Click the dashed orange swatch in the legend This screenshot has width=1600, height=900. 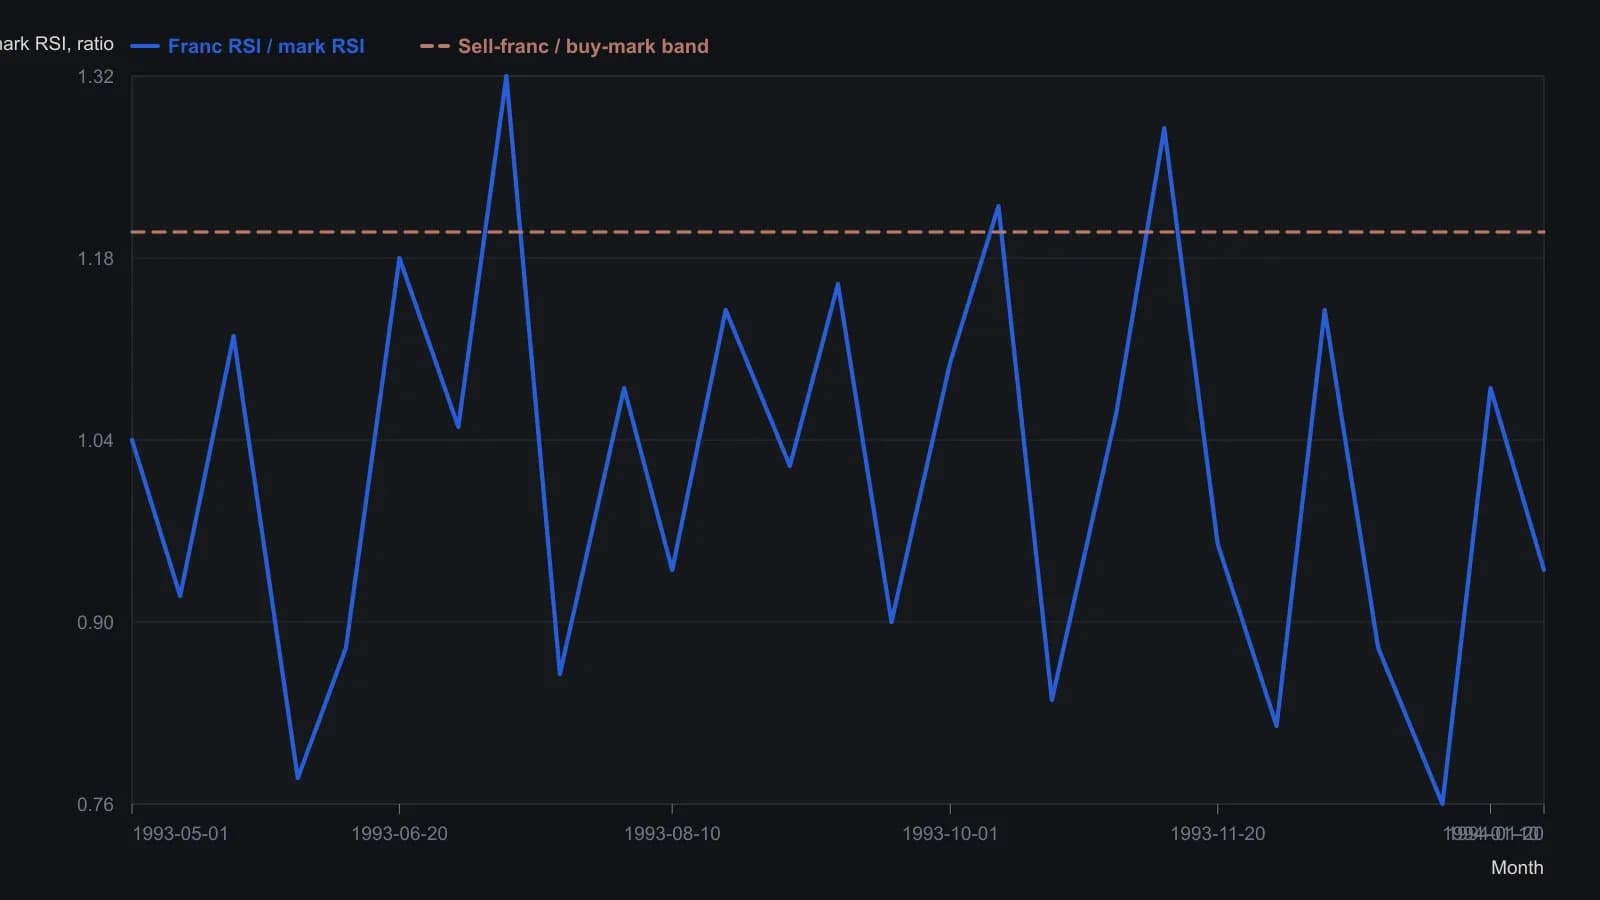pos(435,46)
